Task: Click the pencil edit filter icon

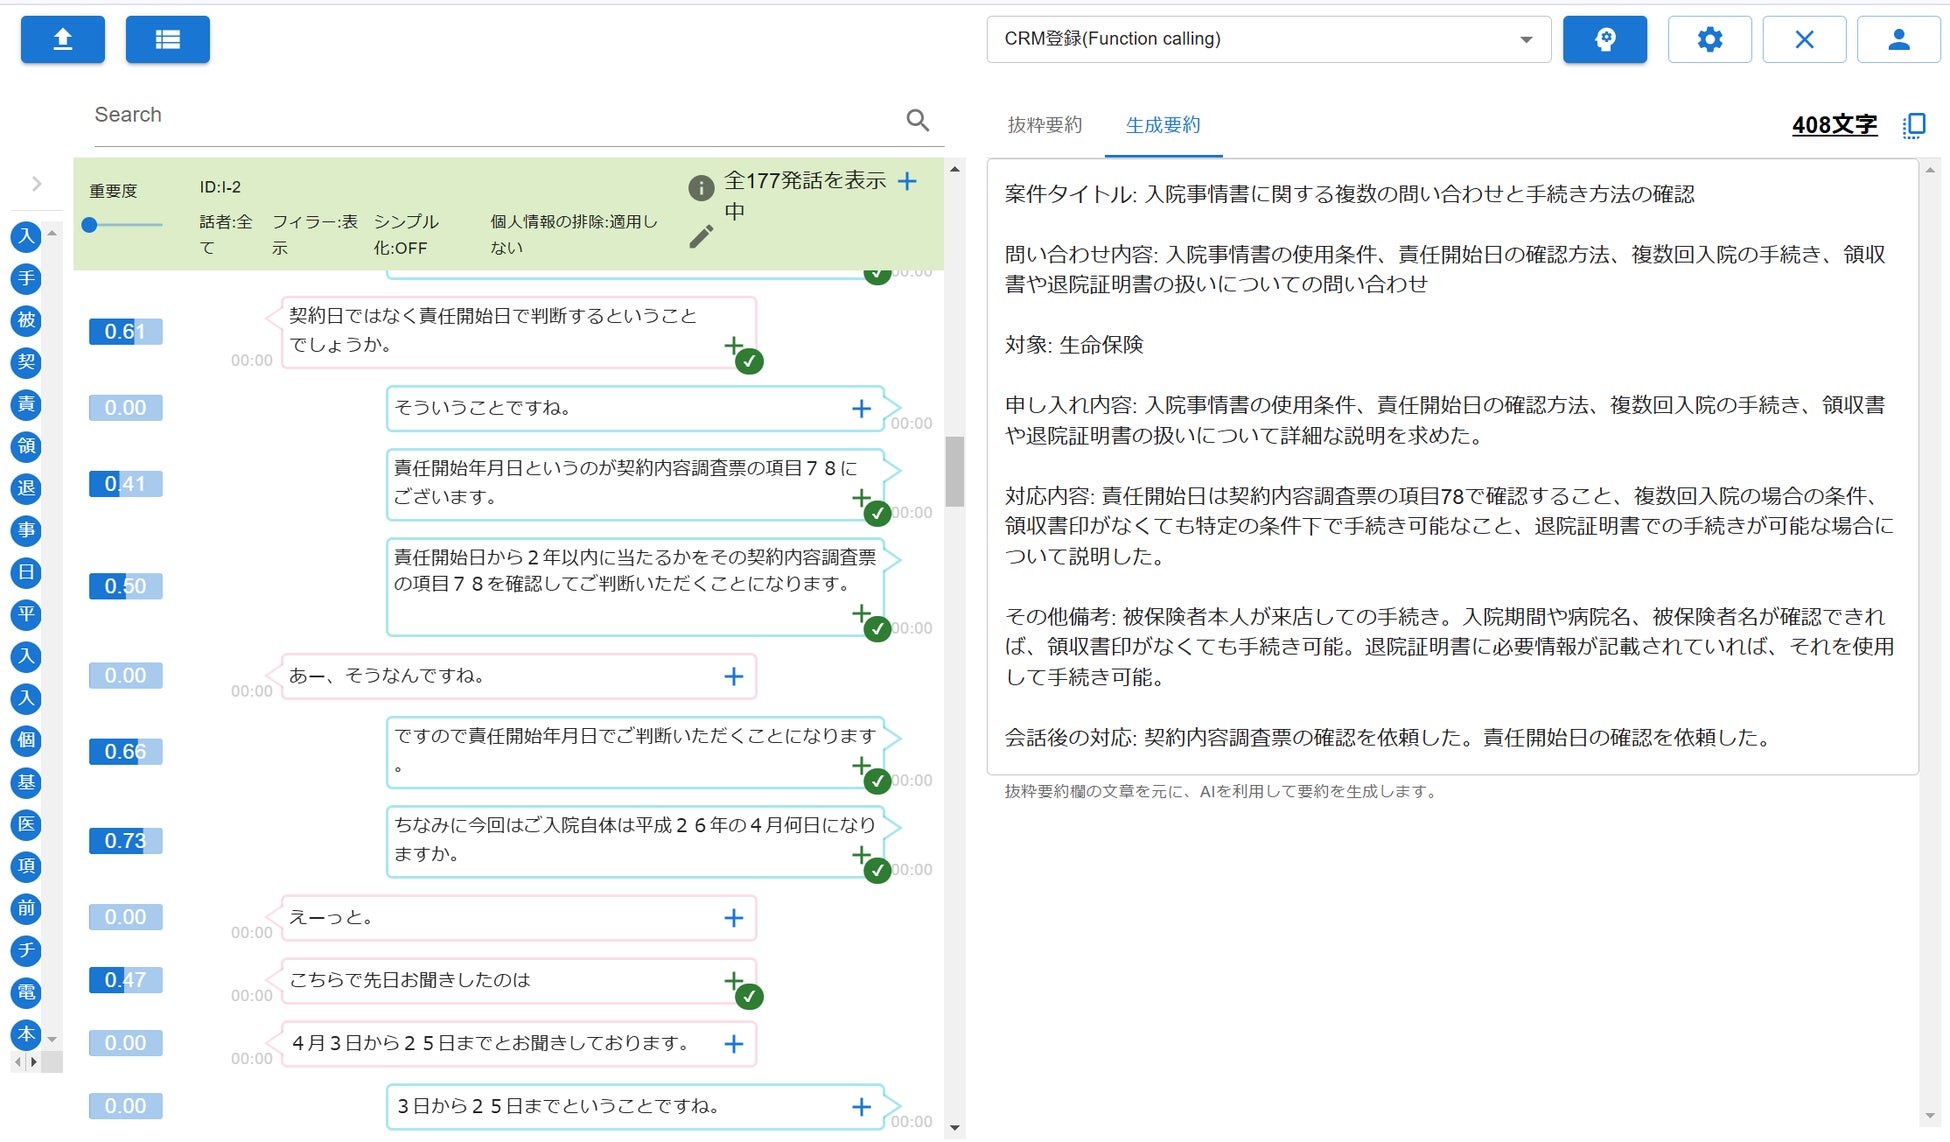Action: (x=701, y=237)
